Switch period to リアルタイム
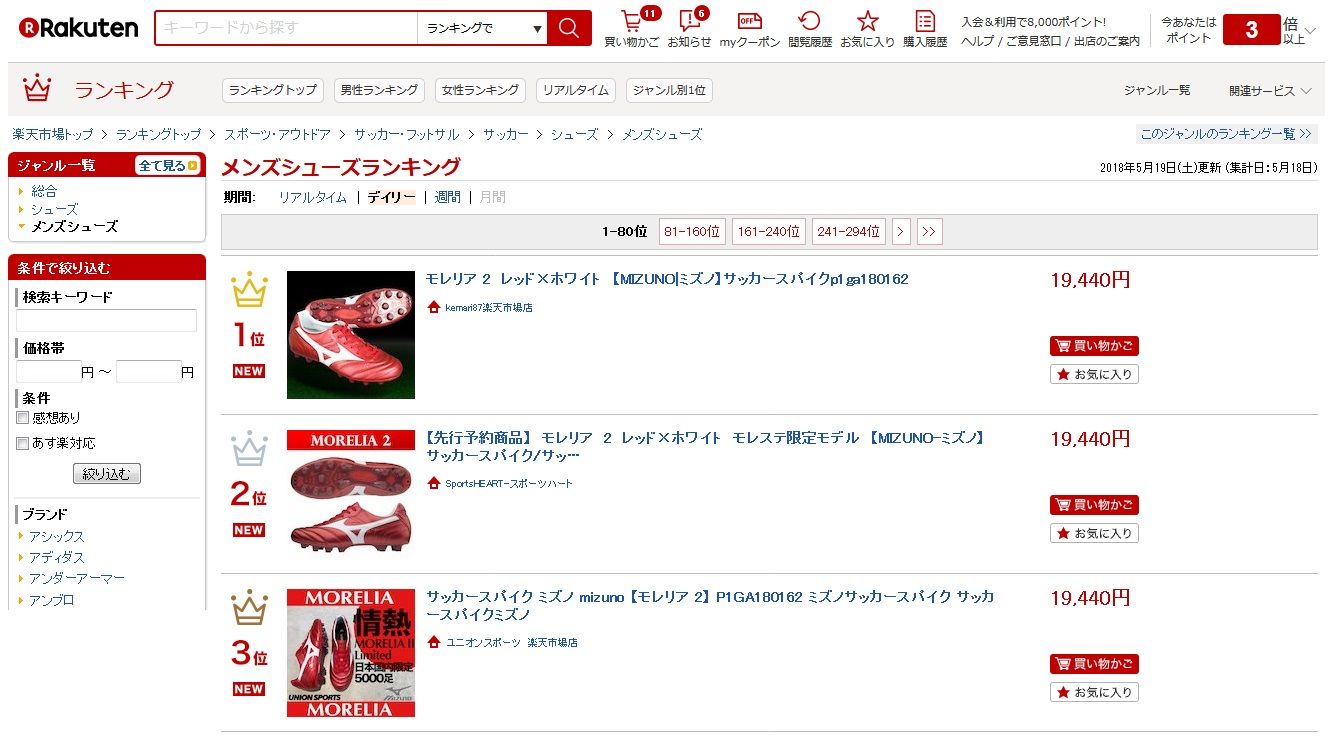Viewport: 1330px width, 738px height. (313, 197)
